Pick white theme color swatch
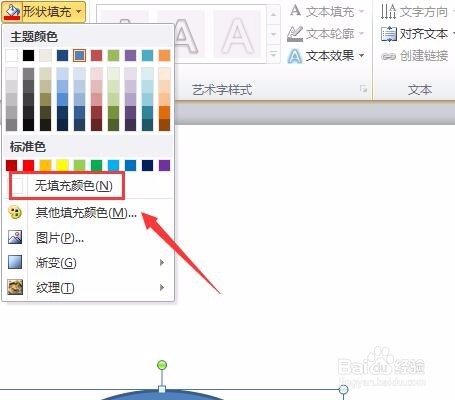The height and width of the screenshot is (400, 455). coord(12,55)
